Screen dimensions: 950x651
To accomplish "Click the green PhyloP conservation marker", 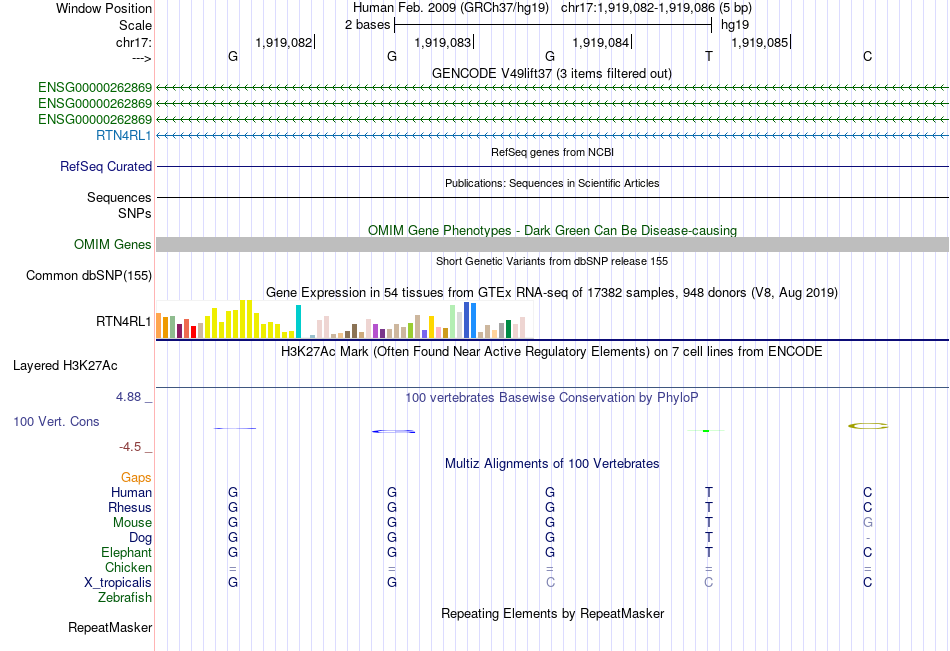I will coord(706,430).
